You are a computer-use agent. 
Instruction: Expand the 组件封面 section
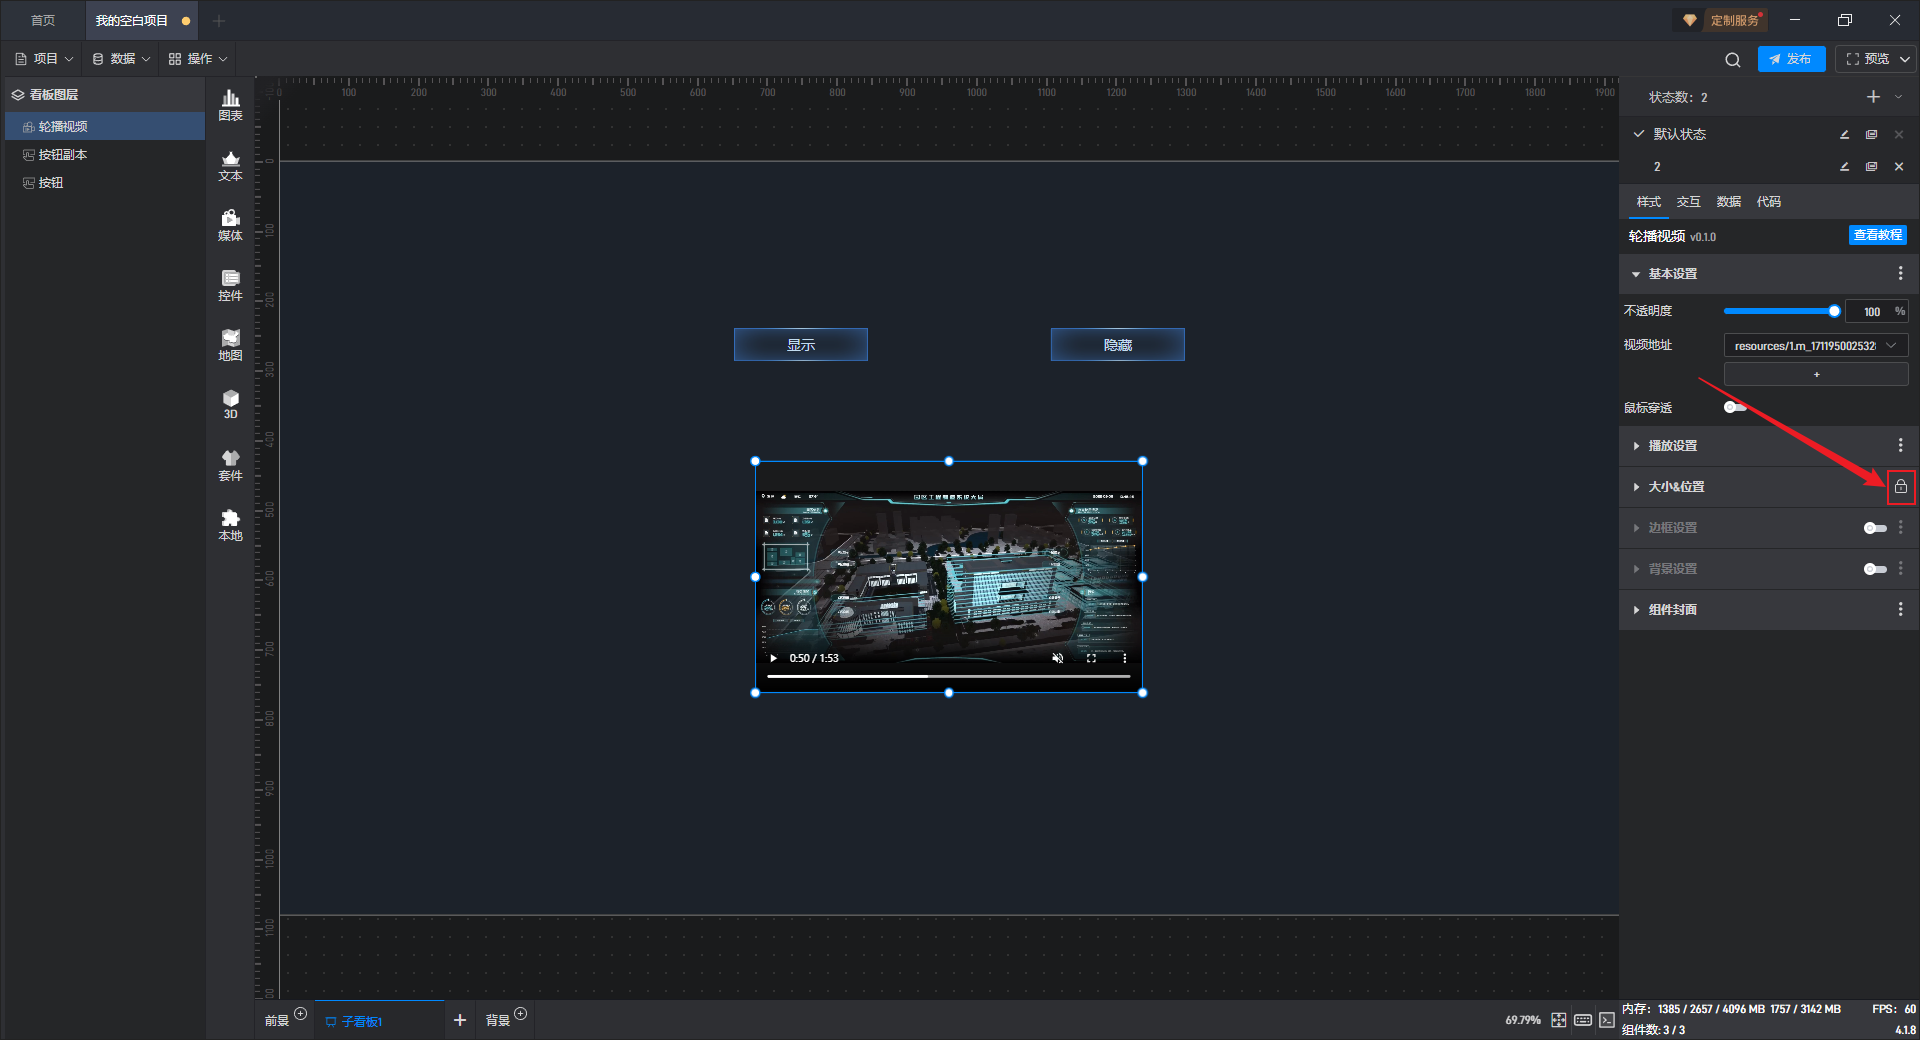[x=1636, y=610]
